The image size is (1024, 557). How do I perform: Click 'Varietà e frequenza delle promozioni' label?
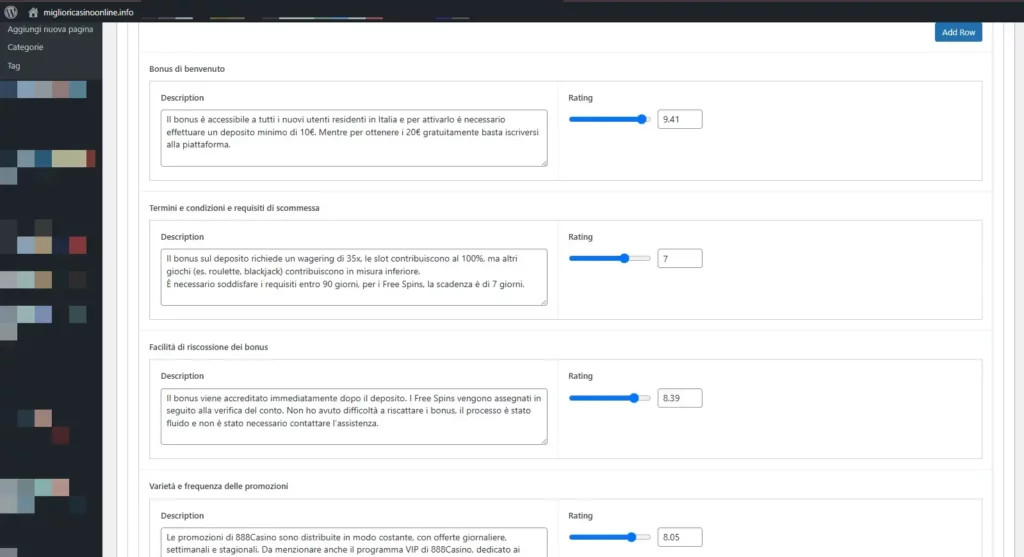coord(218,486)
